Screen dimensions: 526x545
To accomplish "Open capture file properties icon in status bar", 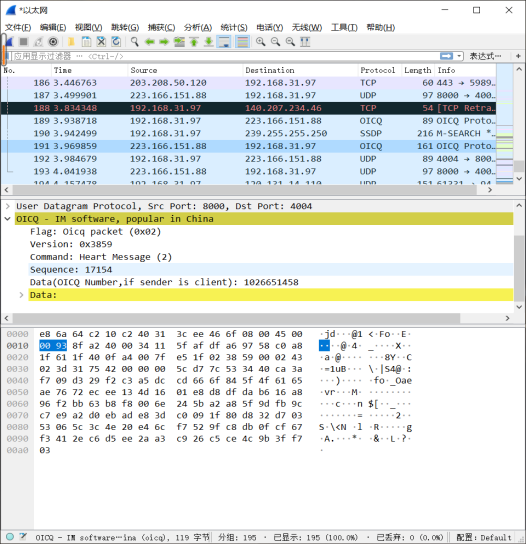I will [x=23, y=537].
